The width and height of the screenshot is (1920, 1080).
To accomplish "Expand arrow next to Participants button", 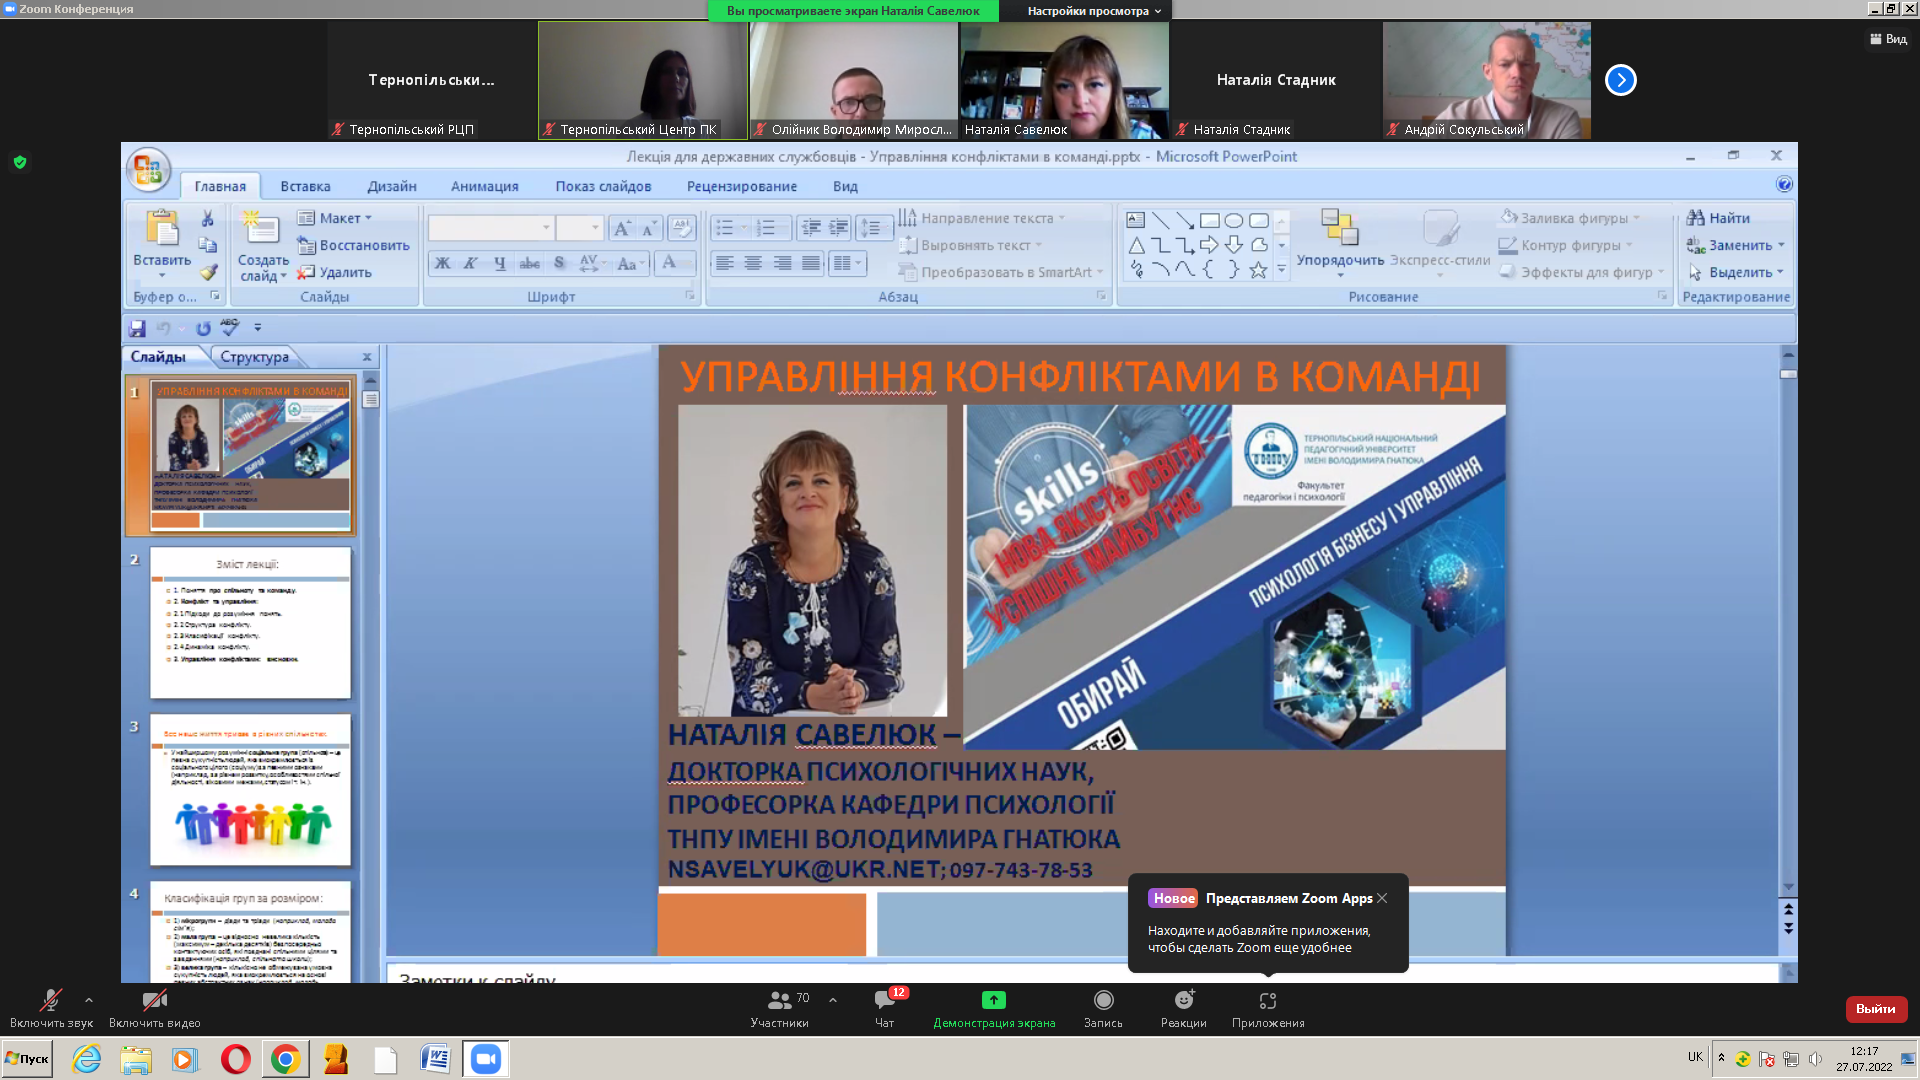I will 833,999.
